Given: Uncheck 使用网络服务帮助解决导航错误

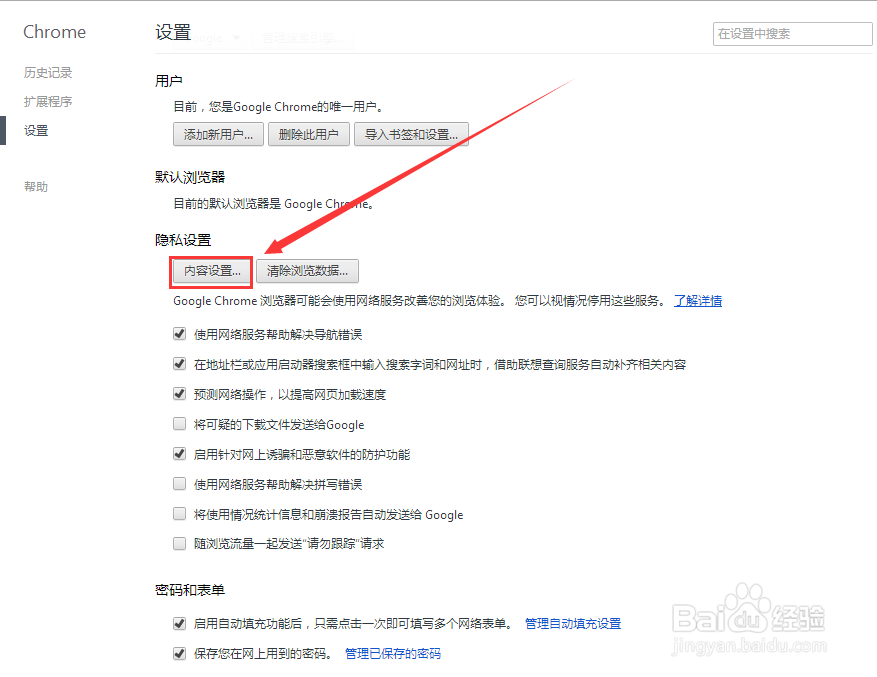Looking at the screenshot, I should pos(179,333).
